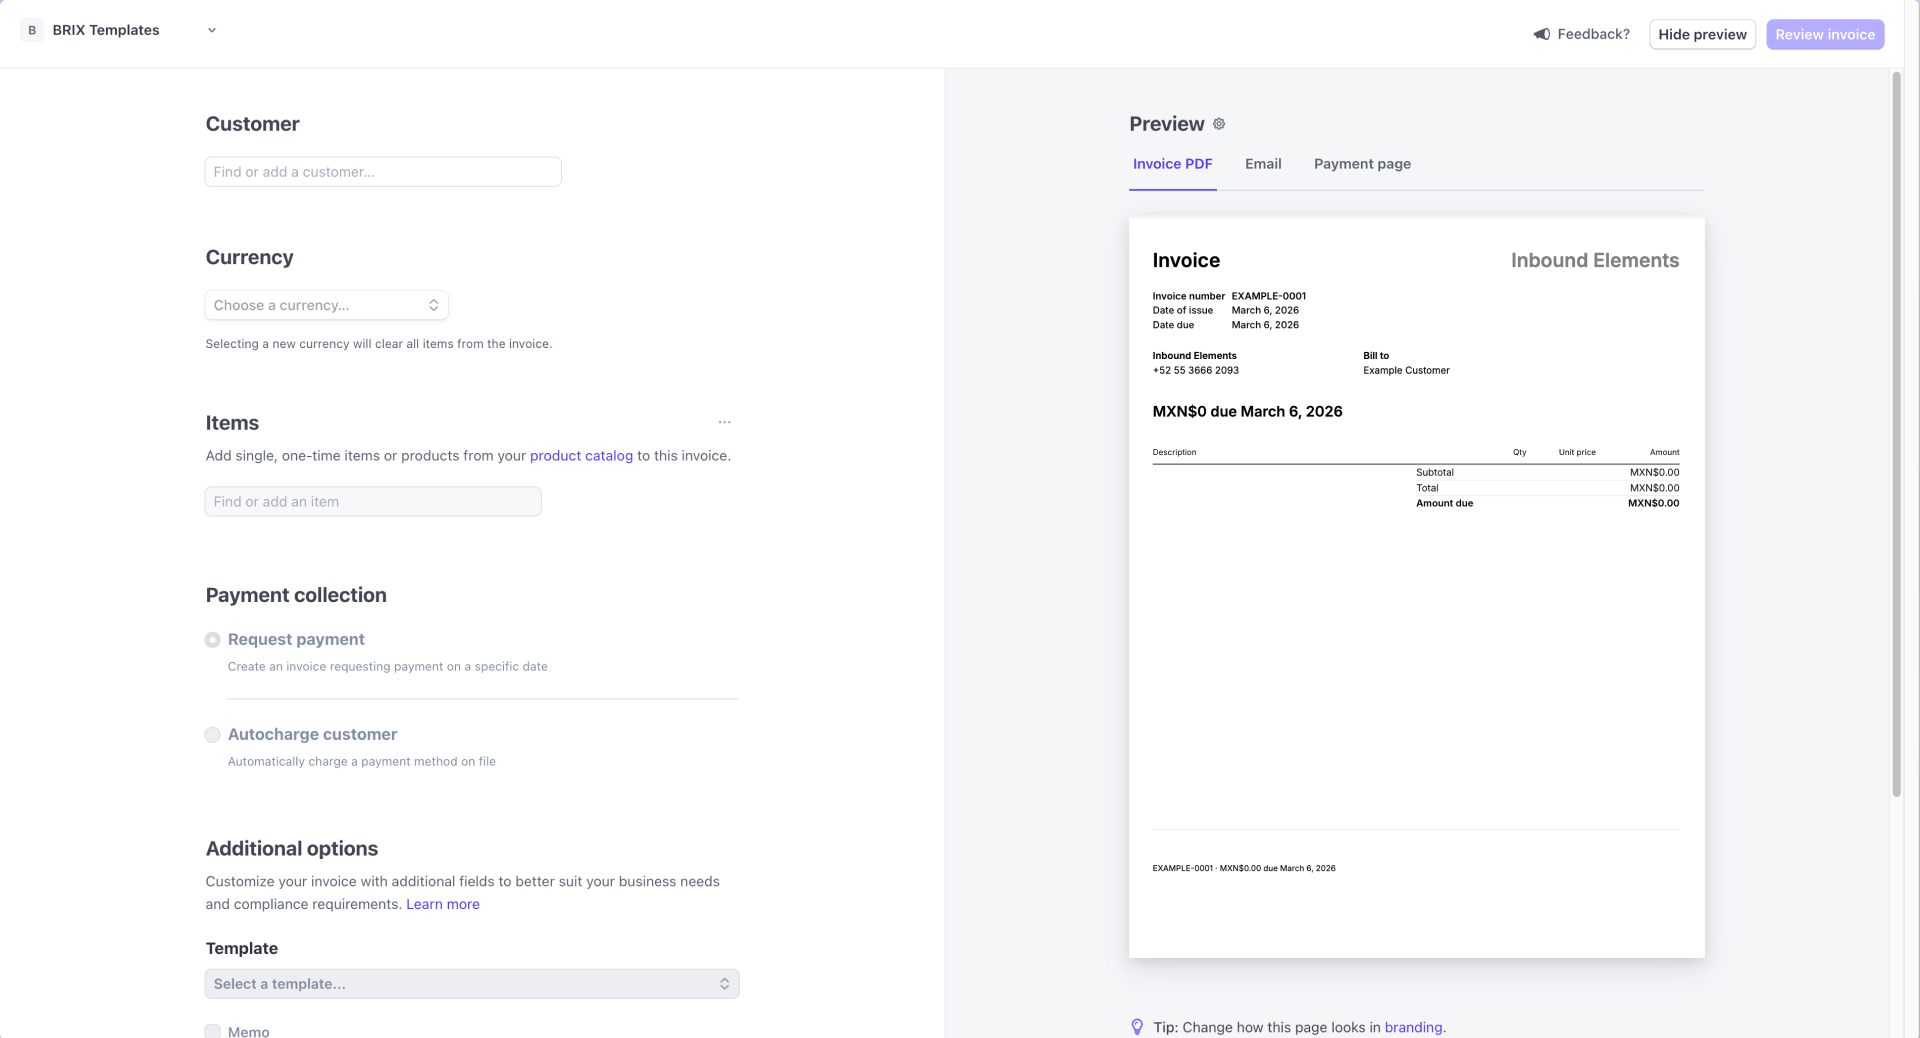Enable the Memo checkbox

212,1031
